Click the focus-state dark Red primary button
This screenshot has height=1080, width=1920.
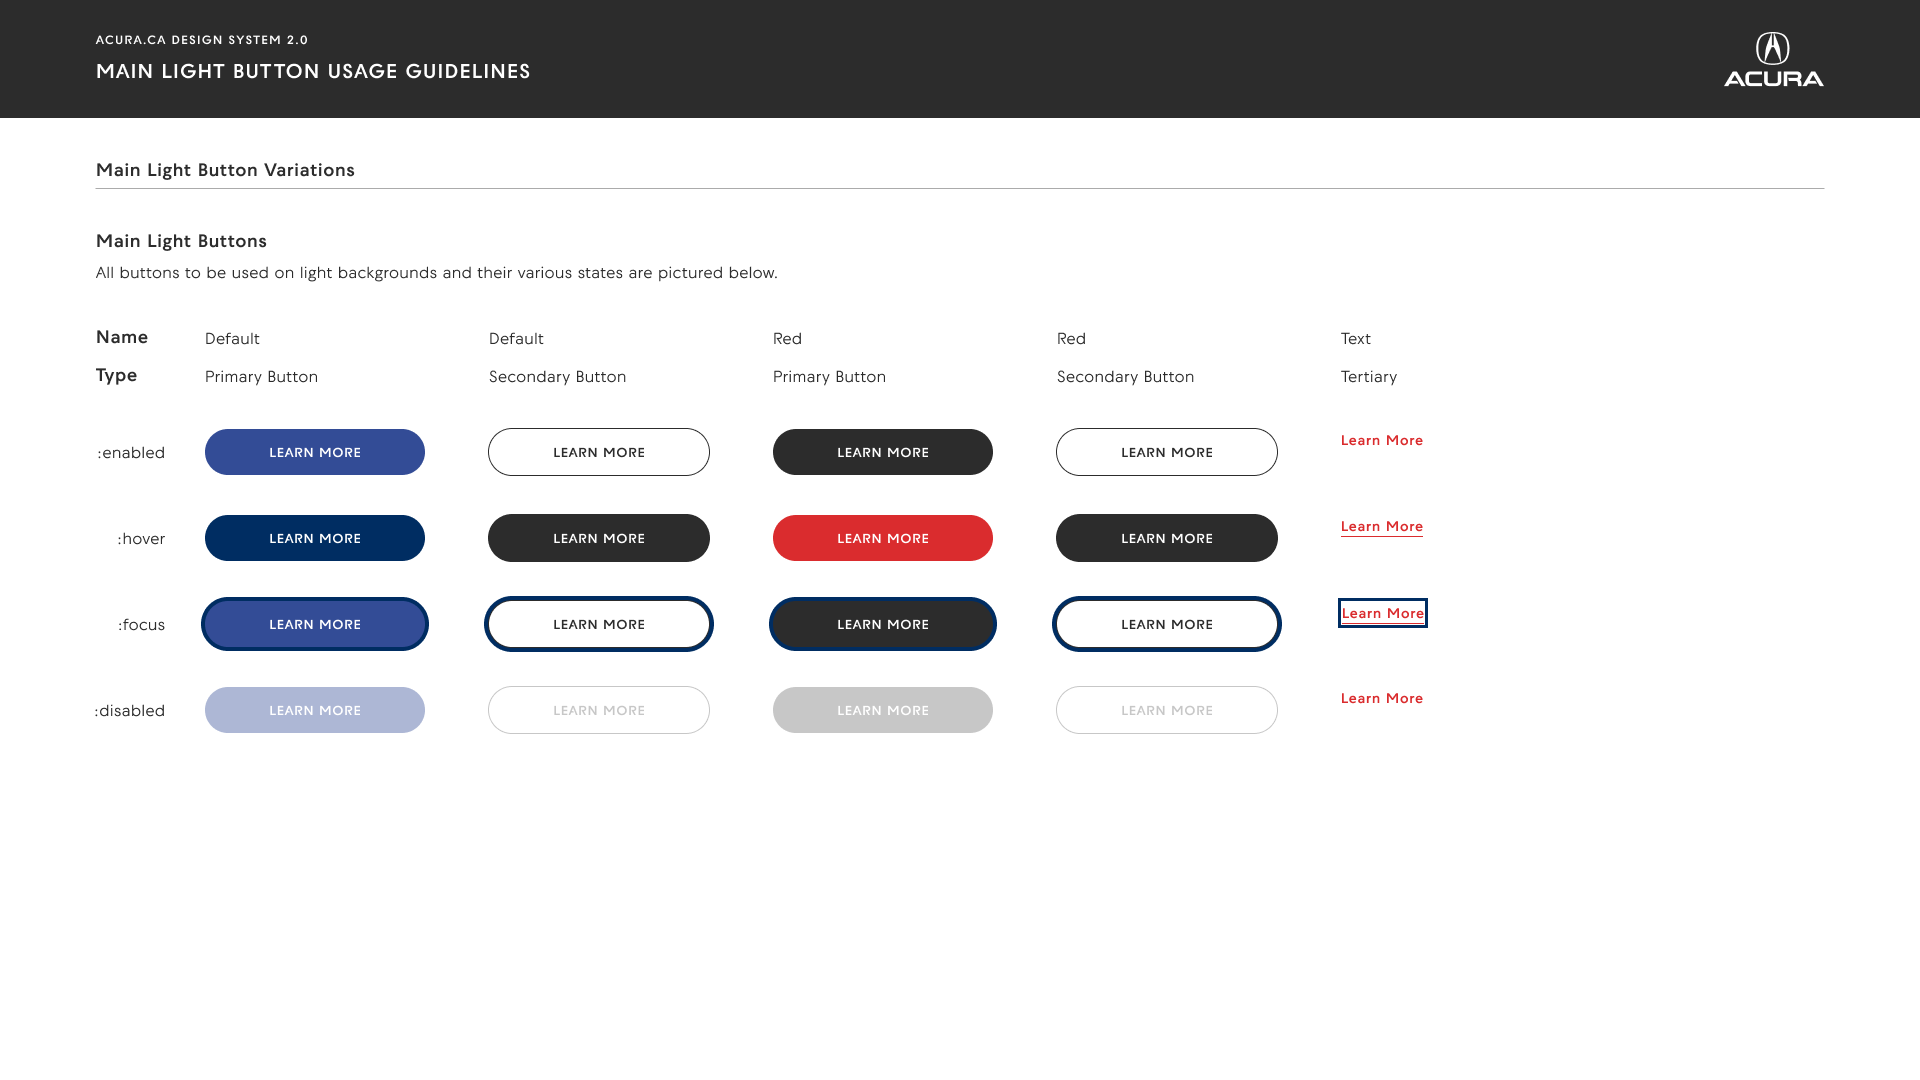[x=883, y=624]
